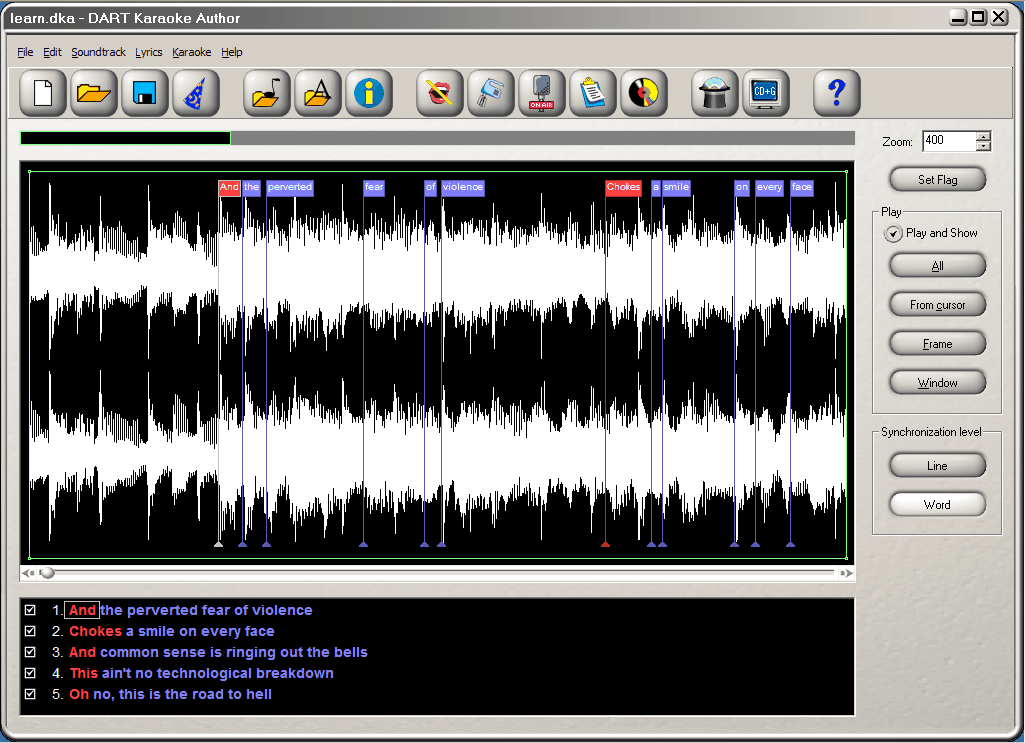
Task: Create a new karaoke project
Action: (41, 92)
